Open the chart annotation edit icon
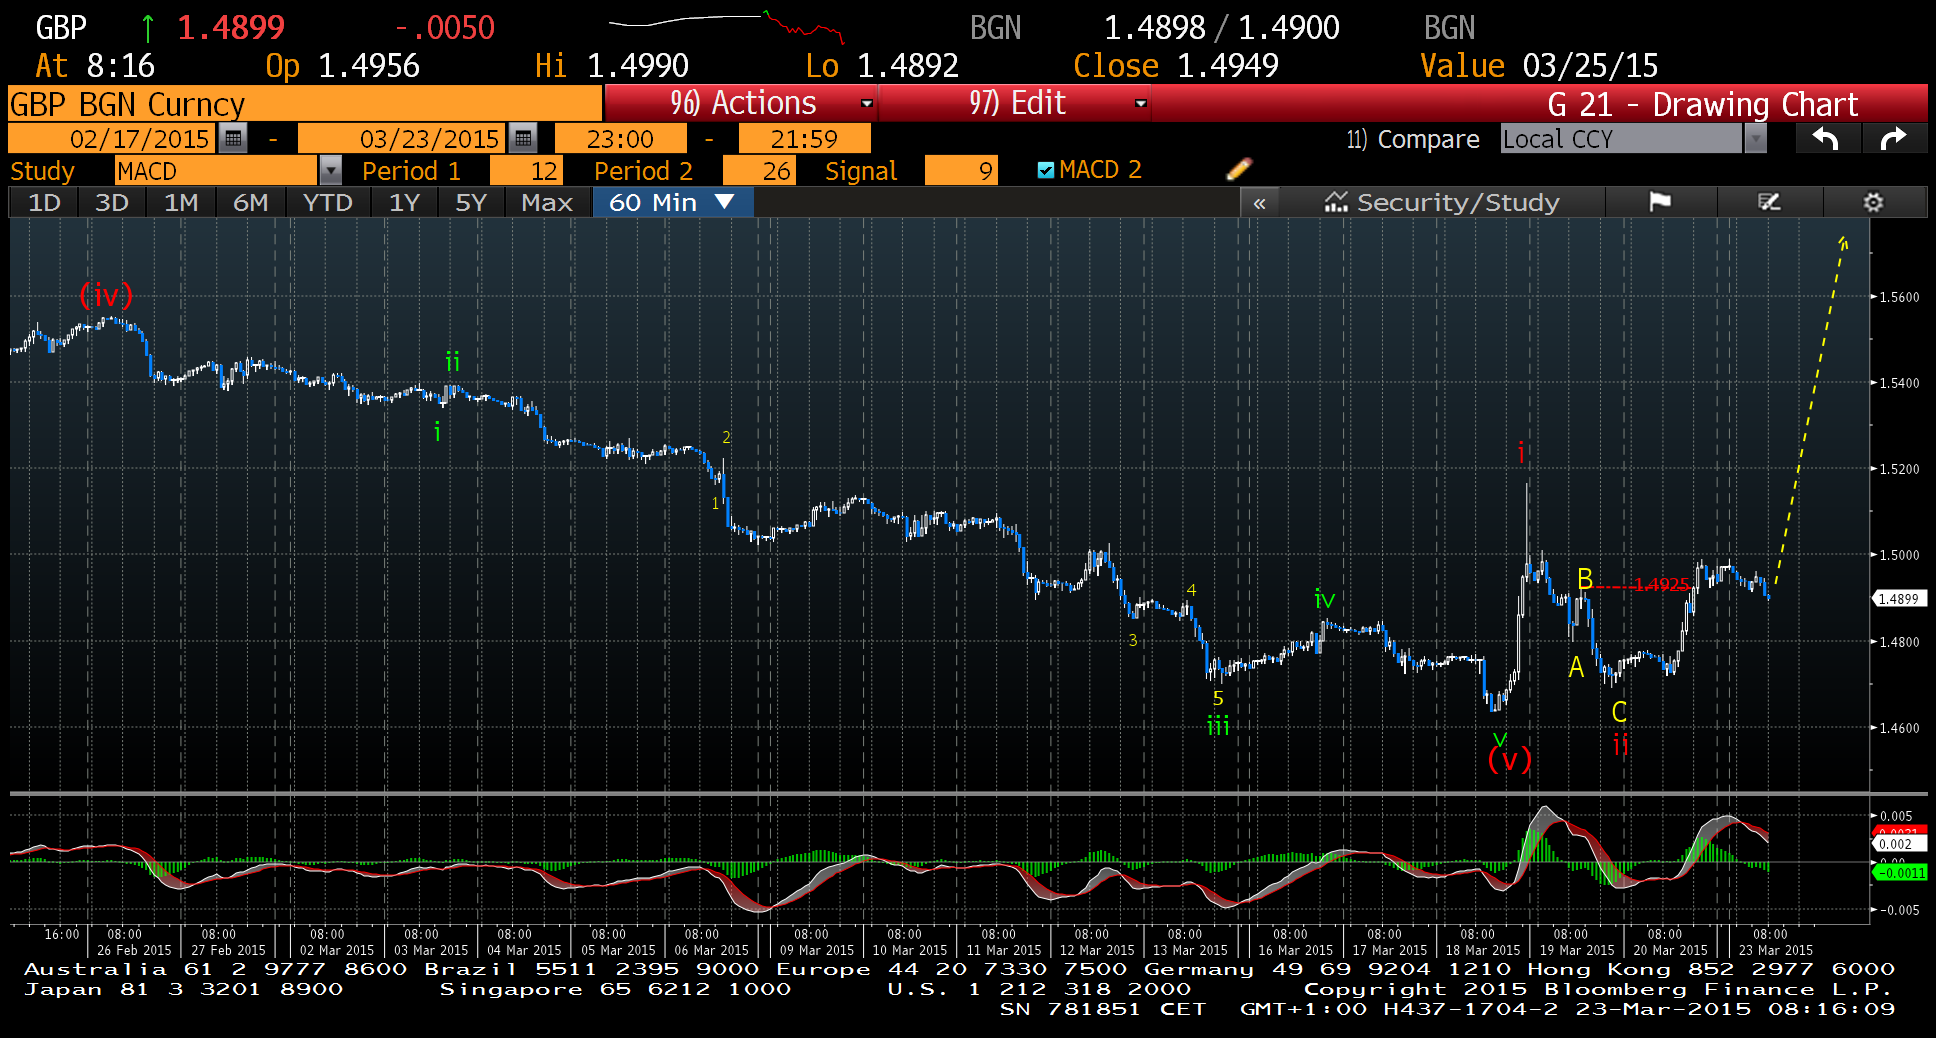 (x=1769, y=202)
